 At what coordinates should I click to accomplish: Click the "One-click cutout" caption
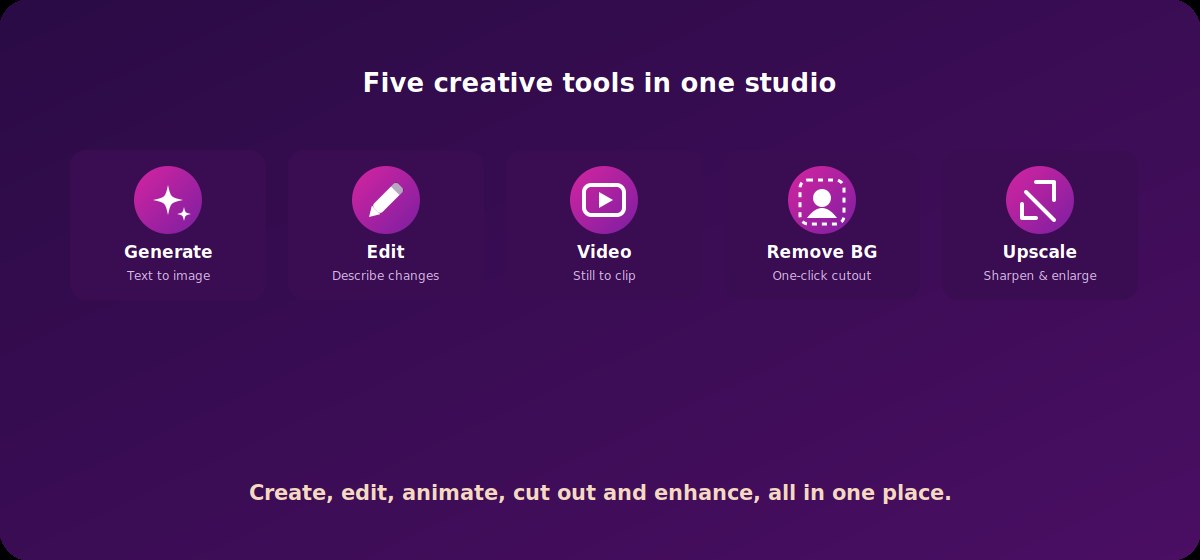(822, 276)
